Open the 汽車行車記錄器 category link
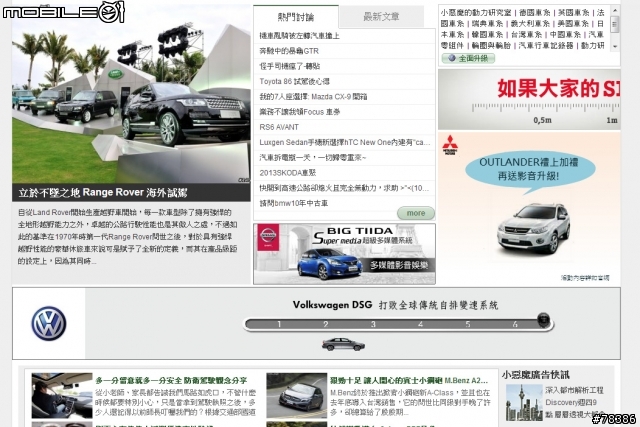640x427 pixels. click(x=546, y=46)
